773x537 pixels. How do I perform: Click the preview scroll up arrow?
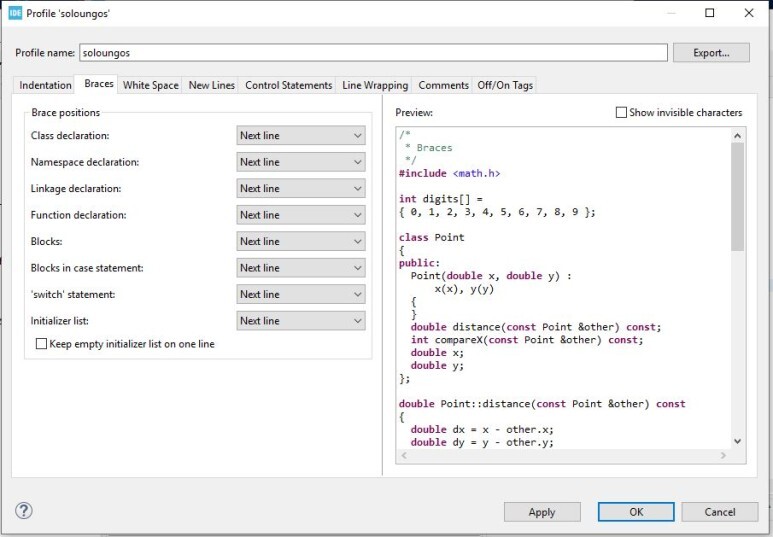[x=737, y=135]
